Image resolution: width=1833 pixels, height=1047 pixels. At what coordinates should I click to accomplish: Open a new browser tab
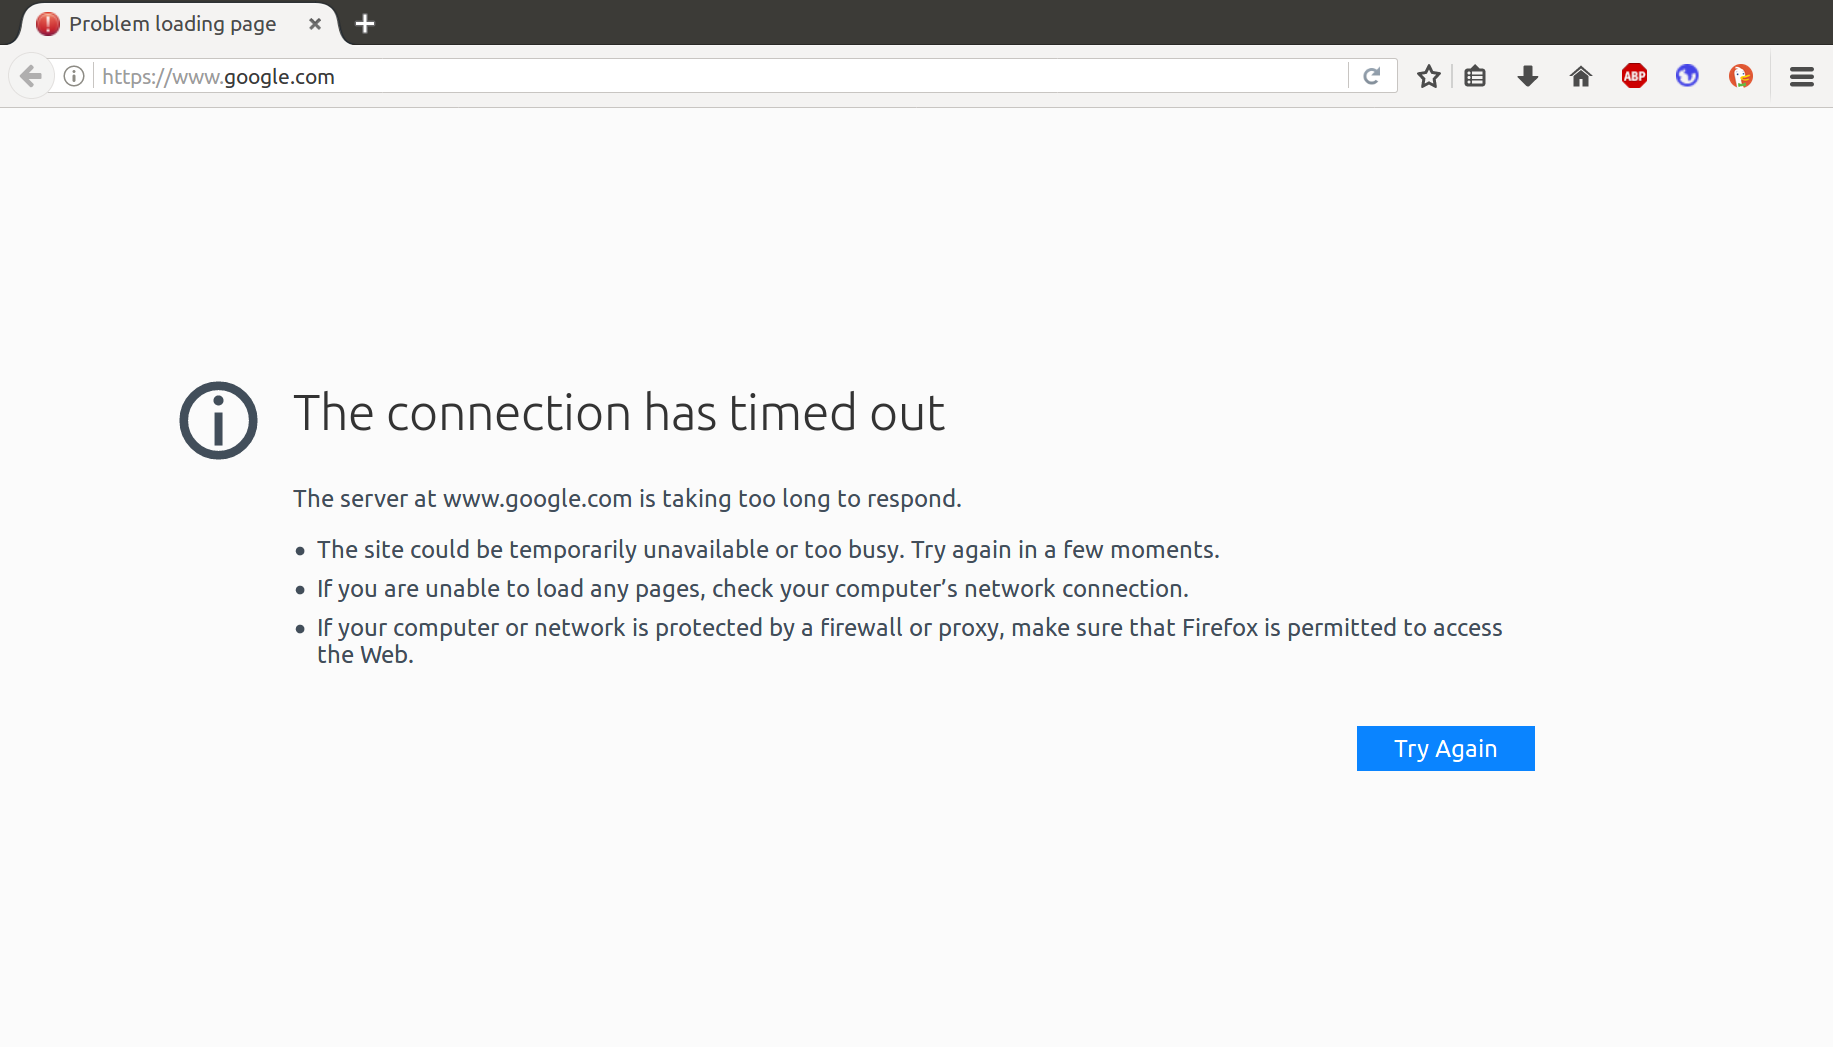(x=364, y=23)
